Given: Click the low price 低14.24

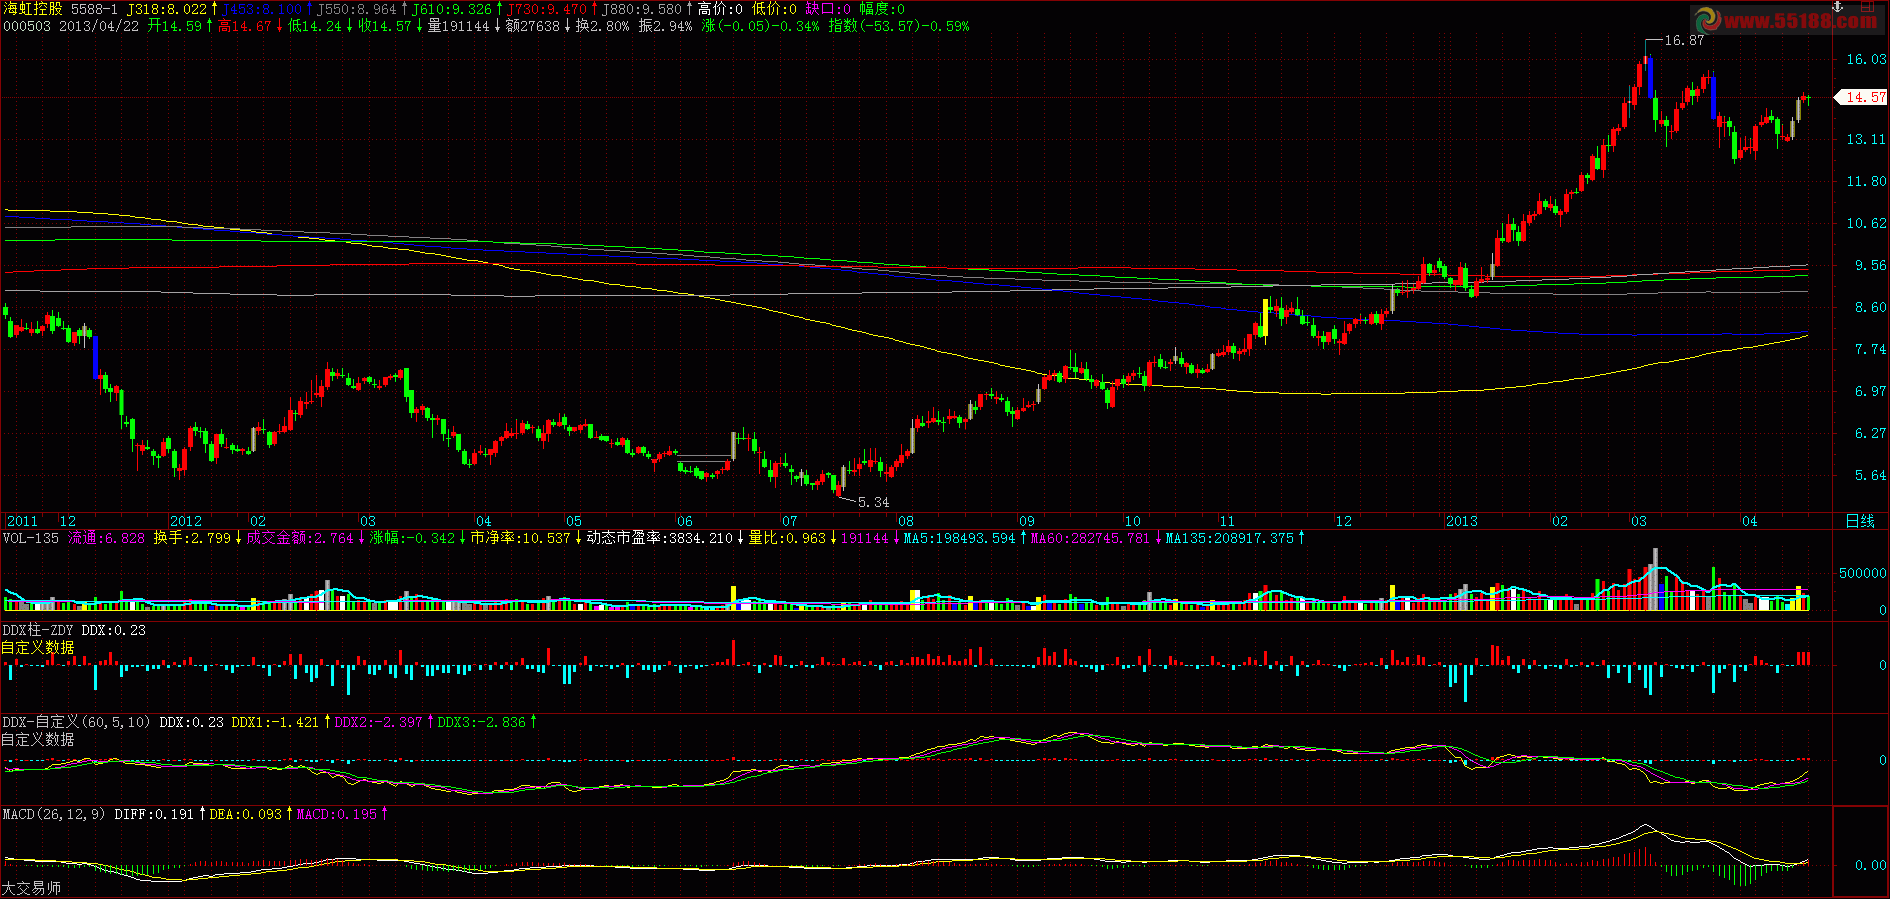Looking at the screenshot, I should click(315, 26).
